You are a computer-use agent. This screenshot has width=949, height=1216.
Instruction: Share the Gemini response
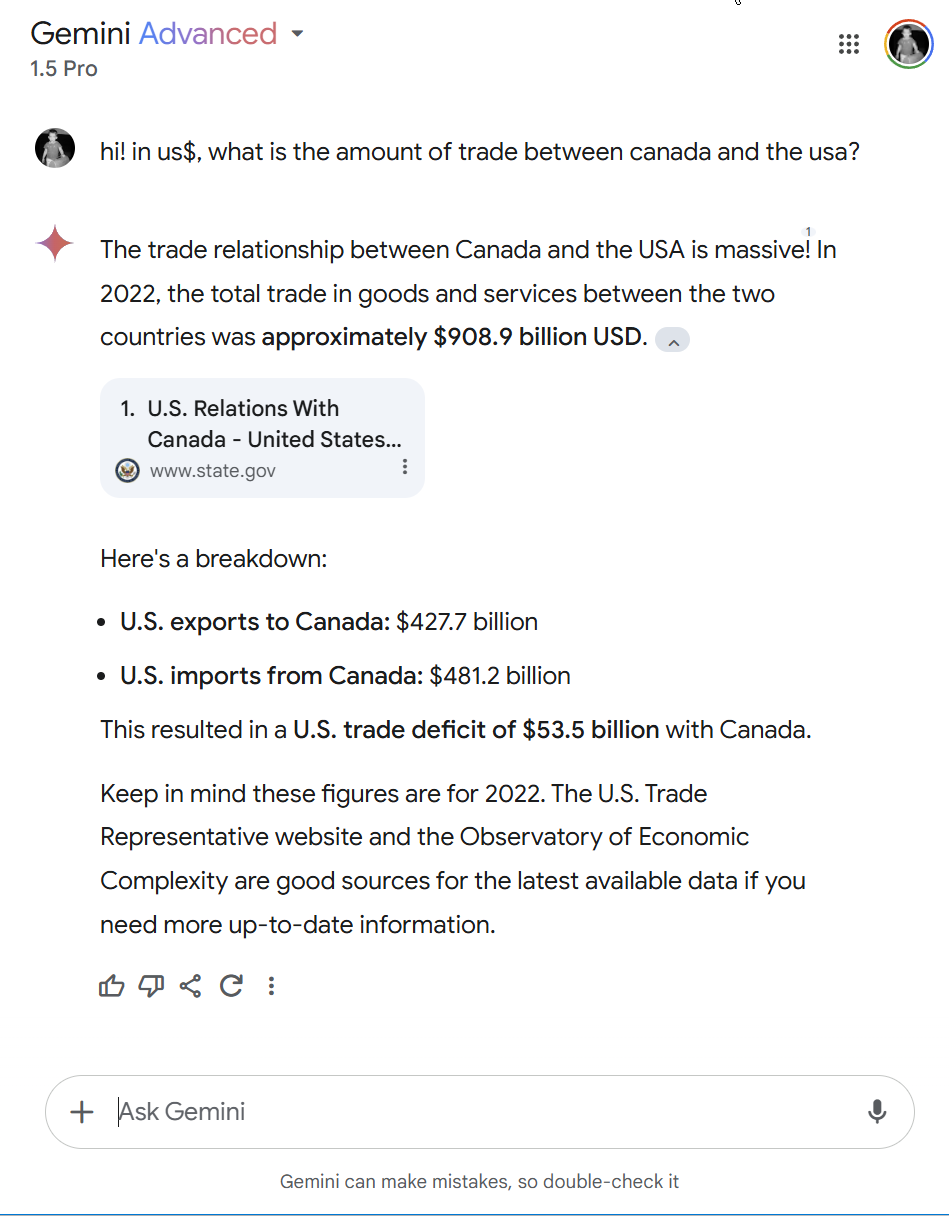tap(190, 987)
